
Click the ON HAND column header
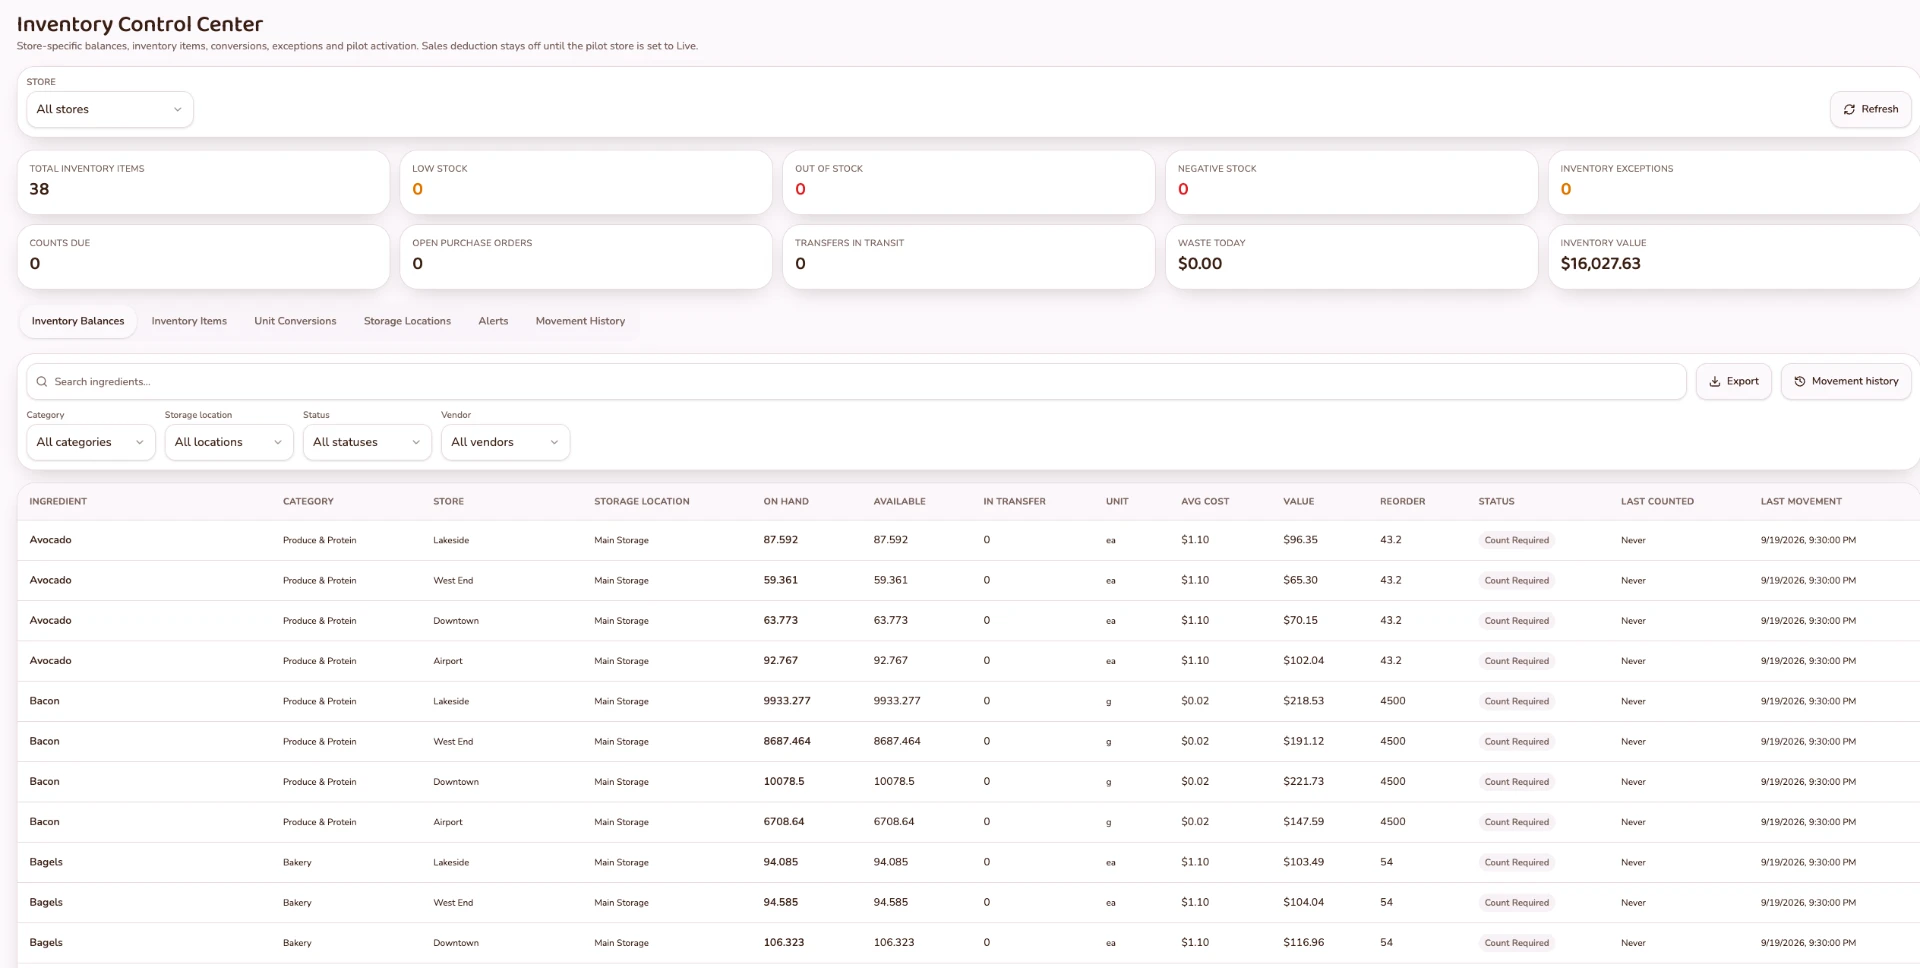click(786, 502)
